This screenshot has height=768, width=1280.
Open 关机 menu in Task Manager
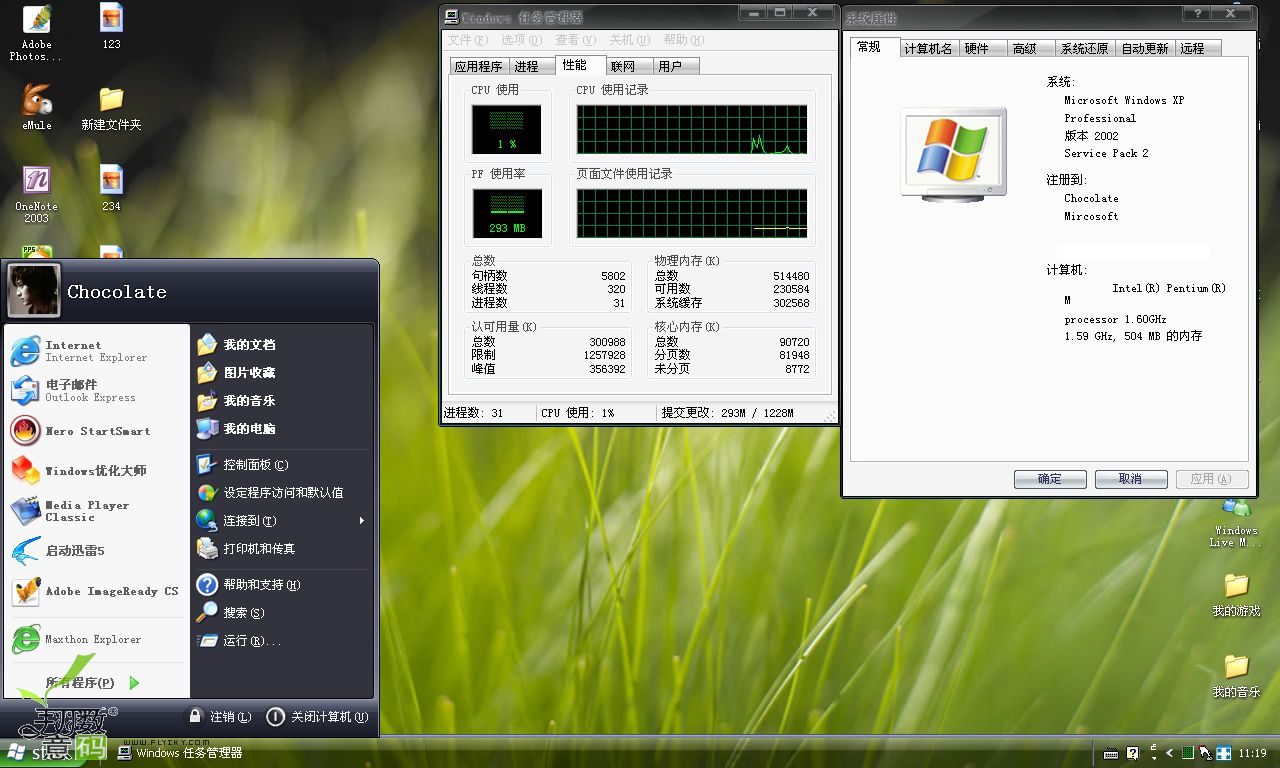click(x=629, y=40)
